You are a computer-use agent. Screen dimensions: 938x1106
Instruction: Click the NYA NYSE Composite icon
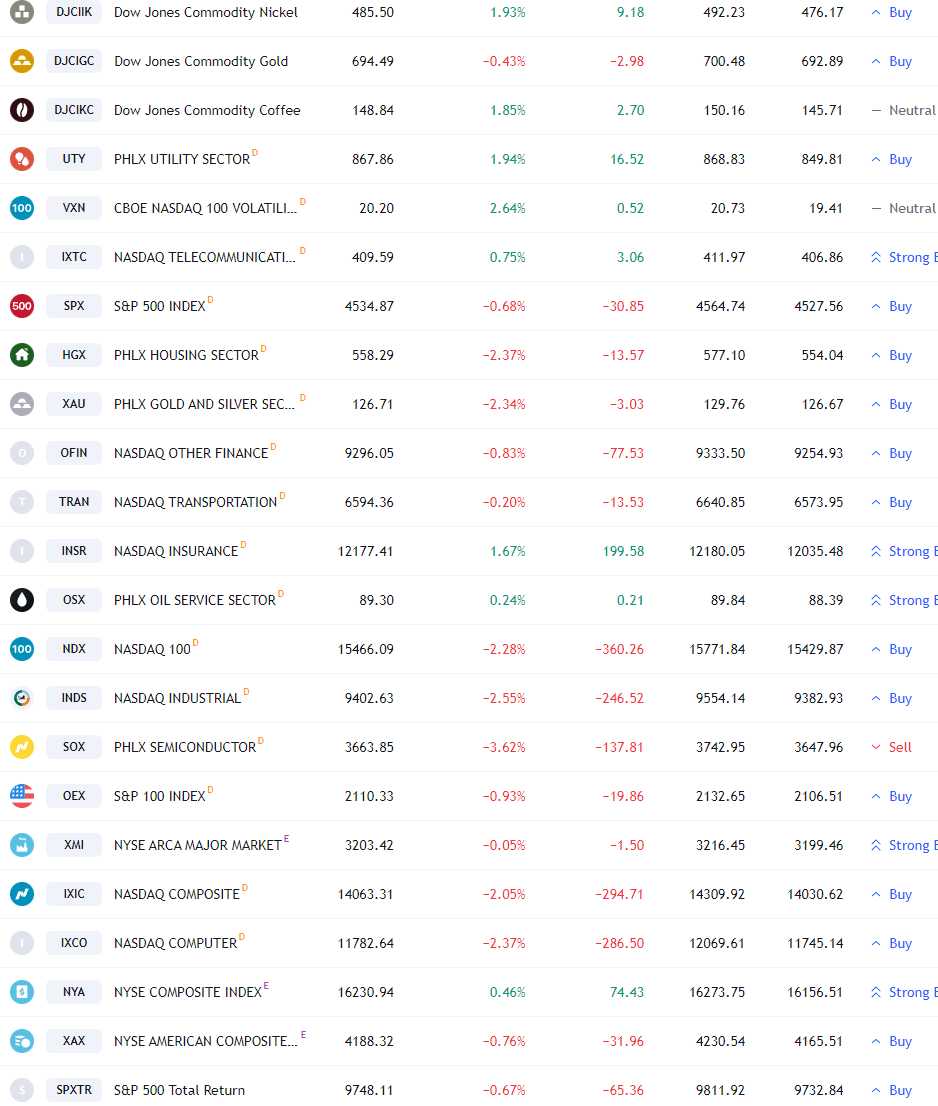(x=22, y=992)
